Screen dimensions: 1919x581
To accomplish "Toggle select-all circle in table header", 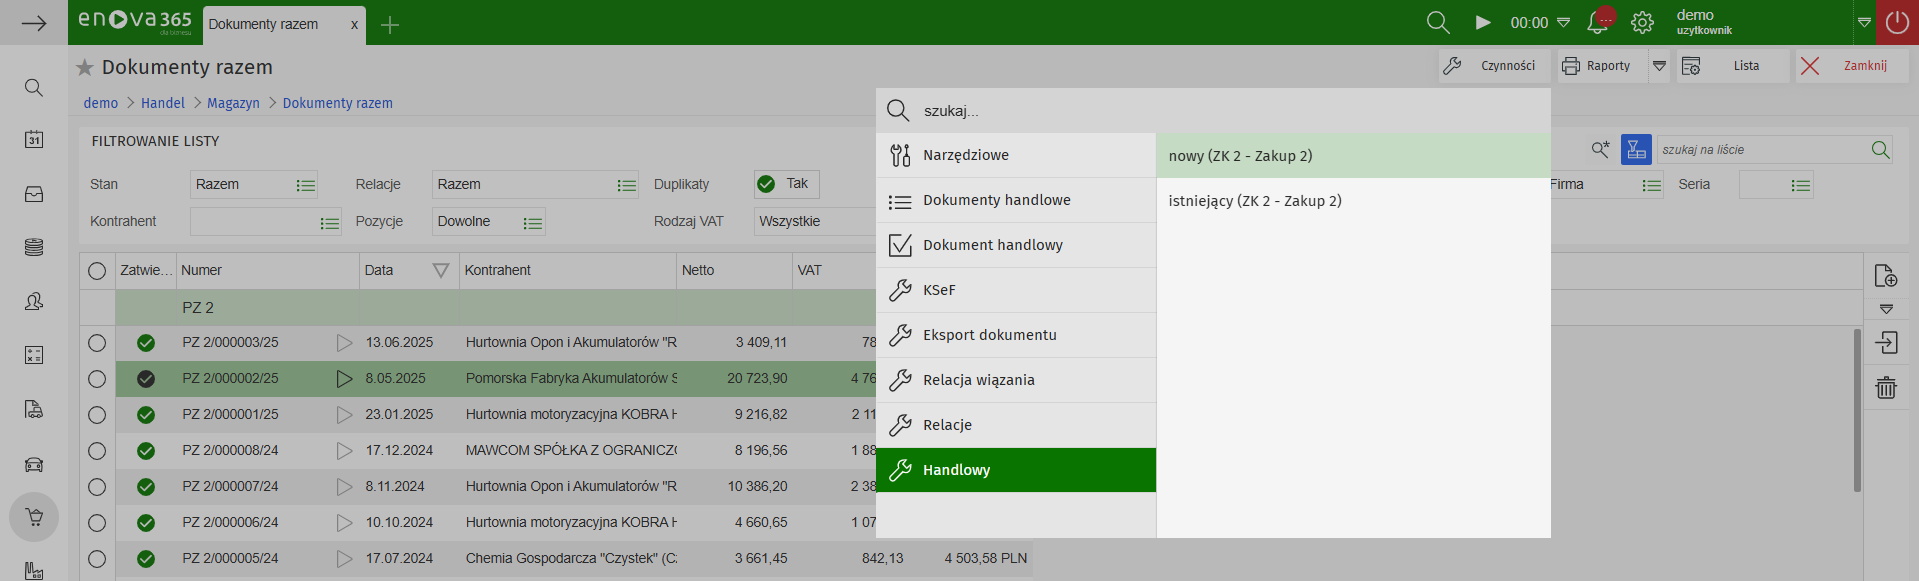I will click(97, 271).
